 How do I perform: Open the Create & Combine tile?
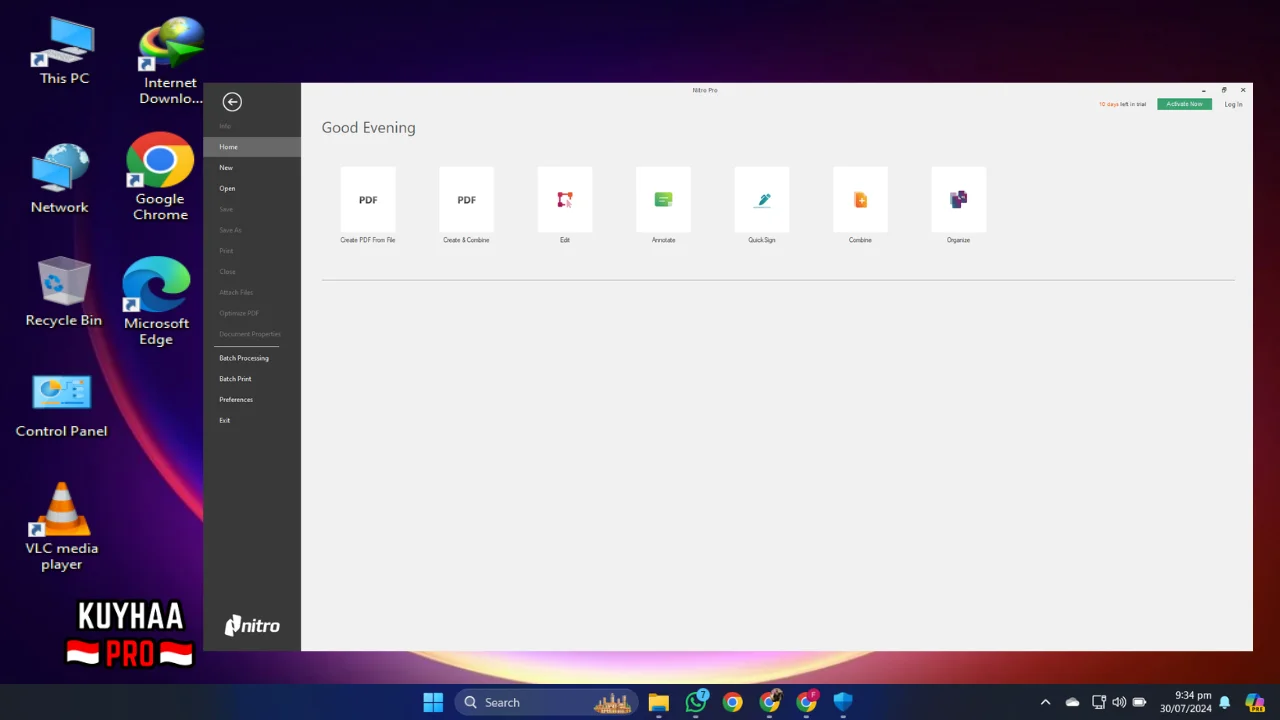466,206
